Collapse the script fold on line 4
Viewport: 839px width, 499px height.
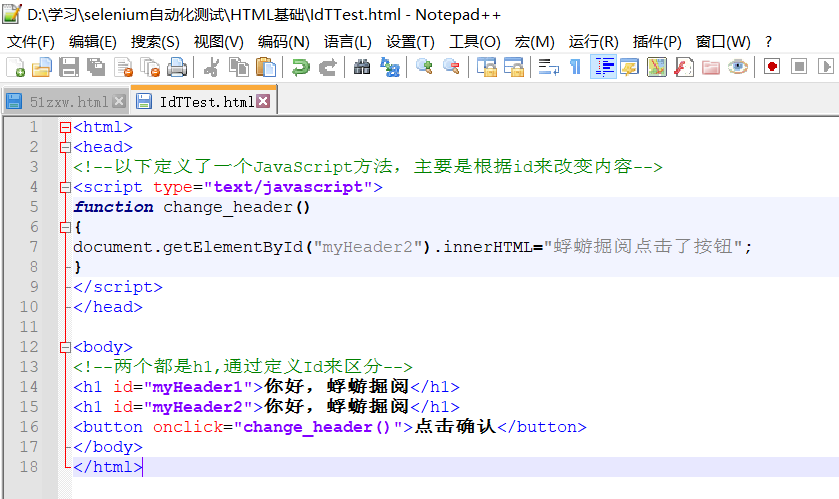click(x=65, y=187)
